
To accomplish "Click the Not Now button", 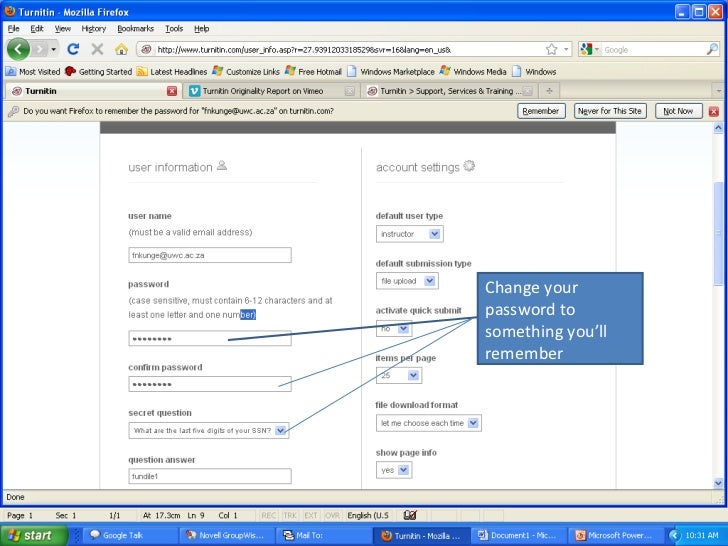I will pos(678,111).
